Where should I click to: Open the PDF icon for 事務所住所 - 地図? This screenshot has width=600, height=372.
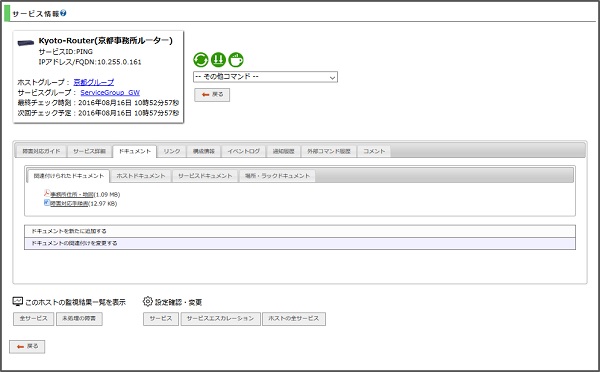click(x=47, y=193)
